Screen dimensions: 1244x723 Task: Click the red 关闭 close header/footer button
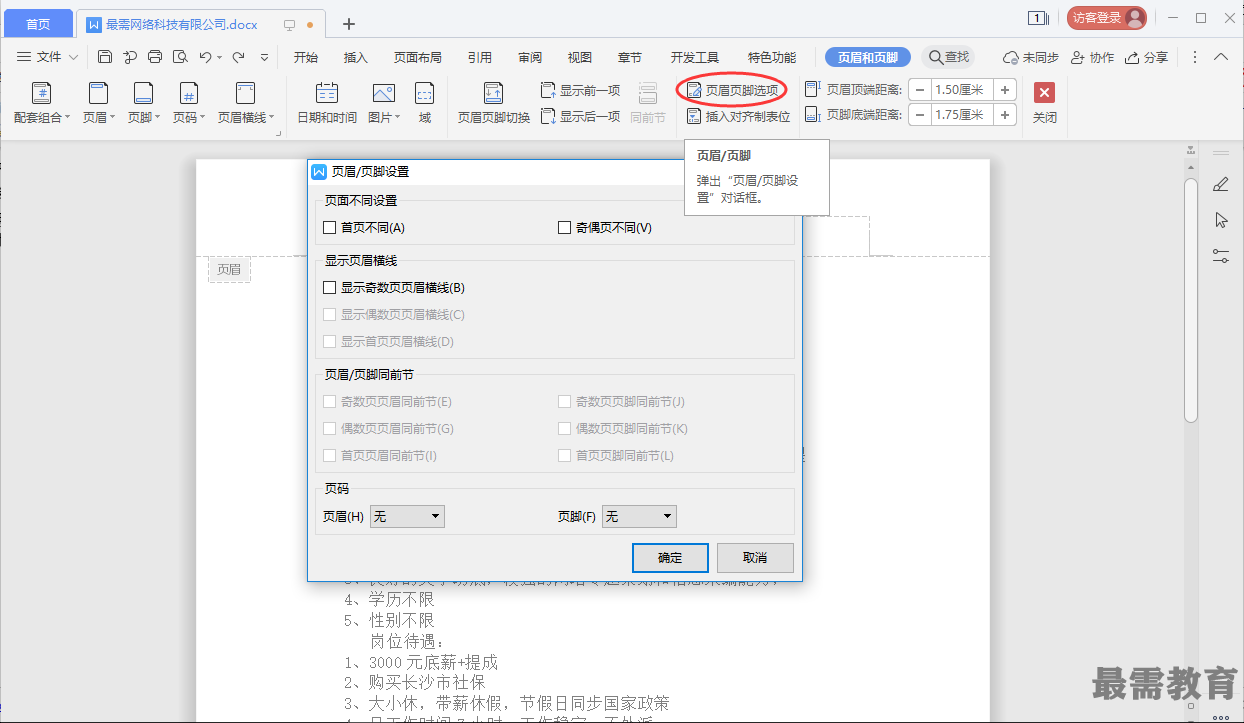1044,104
